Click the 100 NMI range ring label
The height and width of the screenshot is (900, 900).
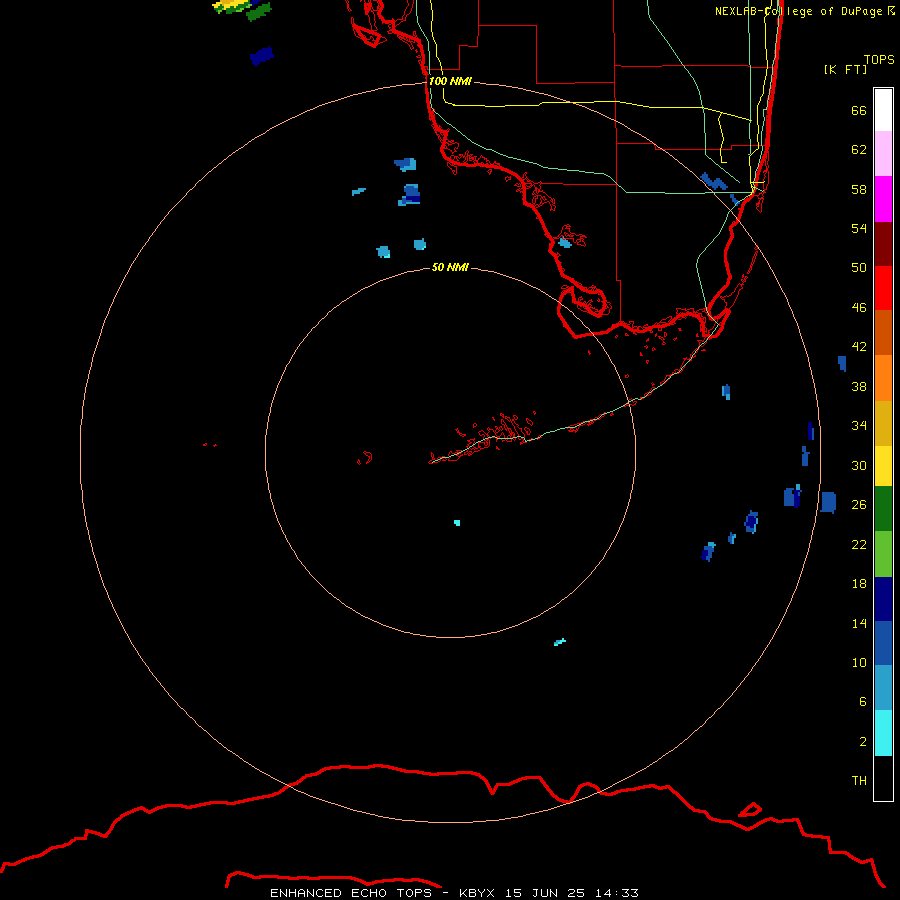(450, 81)
